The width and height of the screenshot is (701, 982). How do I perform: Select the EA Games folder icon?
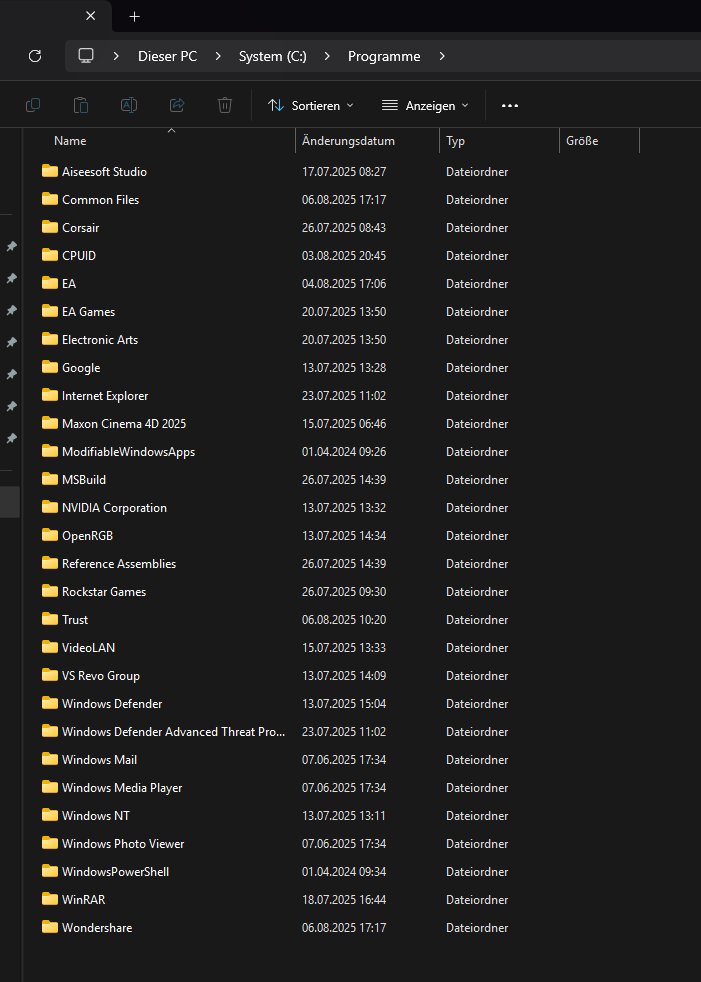(x=50, y=311)
